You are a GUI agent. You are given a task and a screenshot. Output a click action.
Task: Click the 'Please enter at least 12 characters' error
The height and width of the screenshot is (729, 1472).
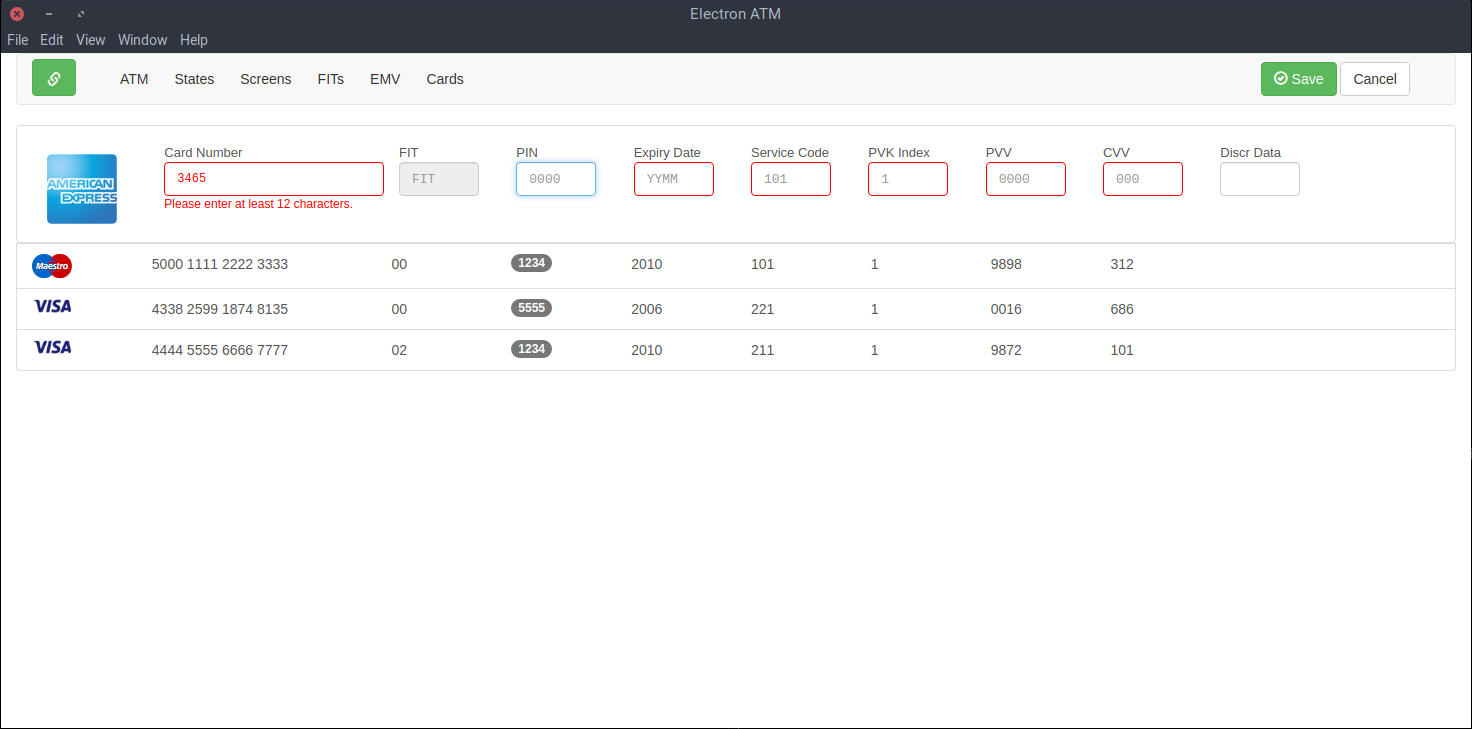click(x=258, y=204)
